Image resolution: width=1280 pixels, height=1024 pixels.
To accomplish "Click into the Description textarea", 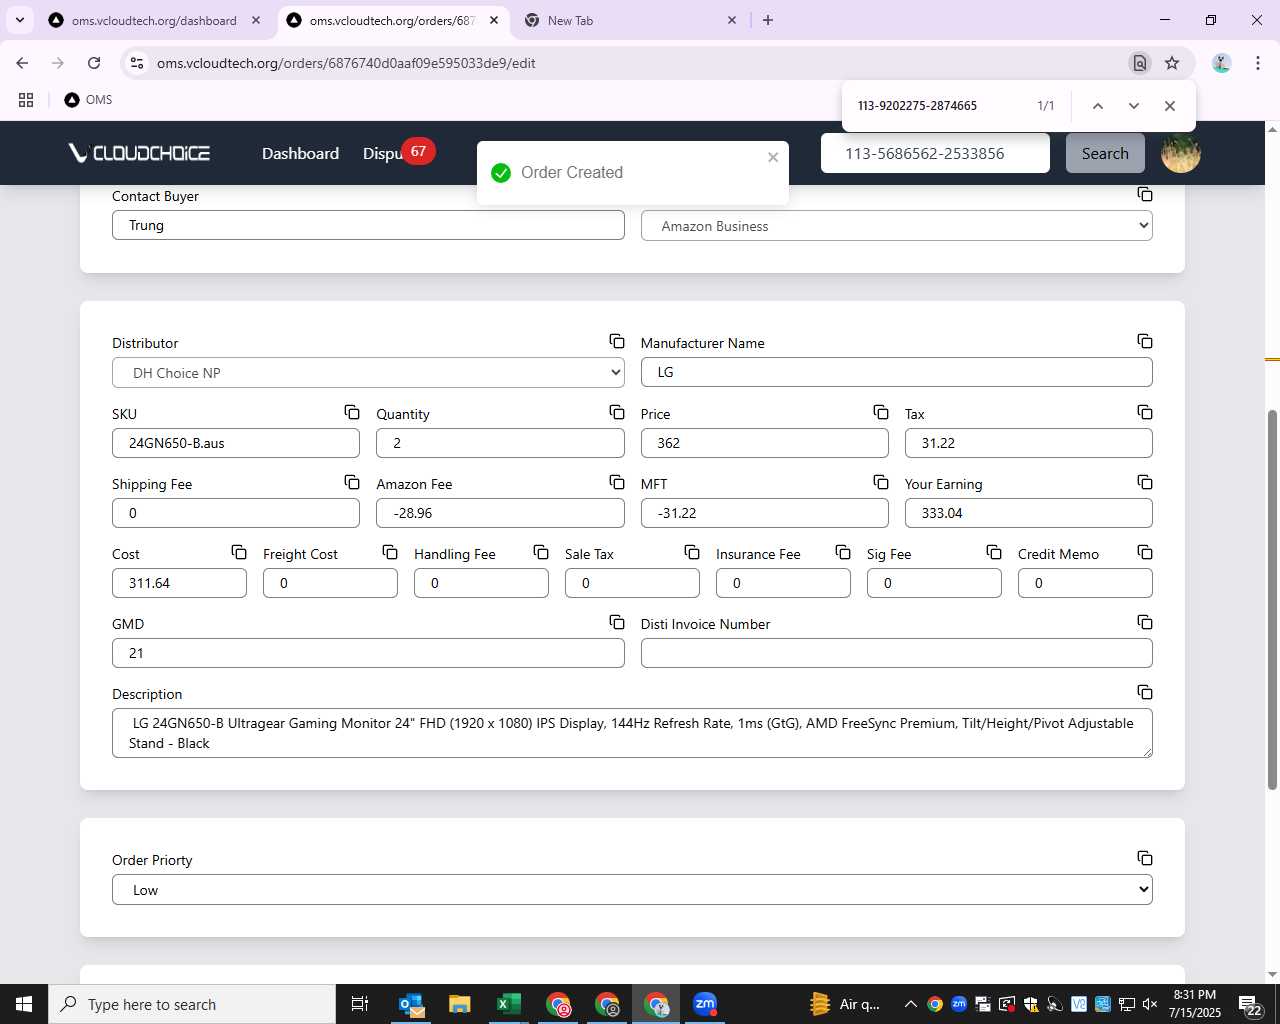I will 632,733.
